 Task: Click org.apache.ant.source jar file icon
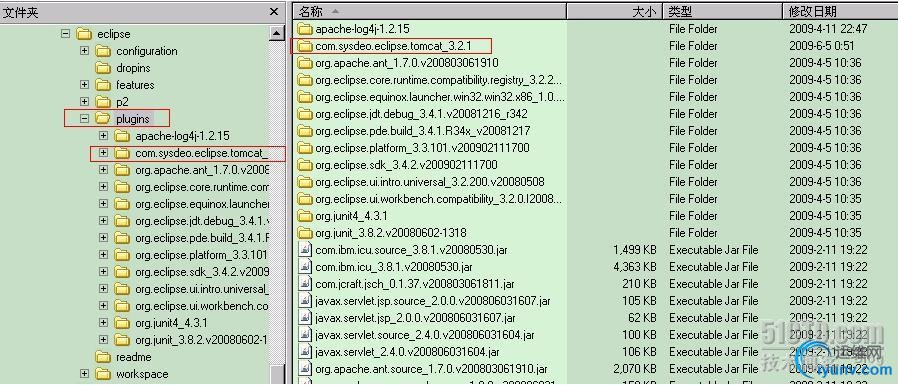coord(305,369)
